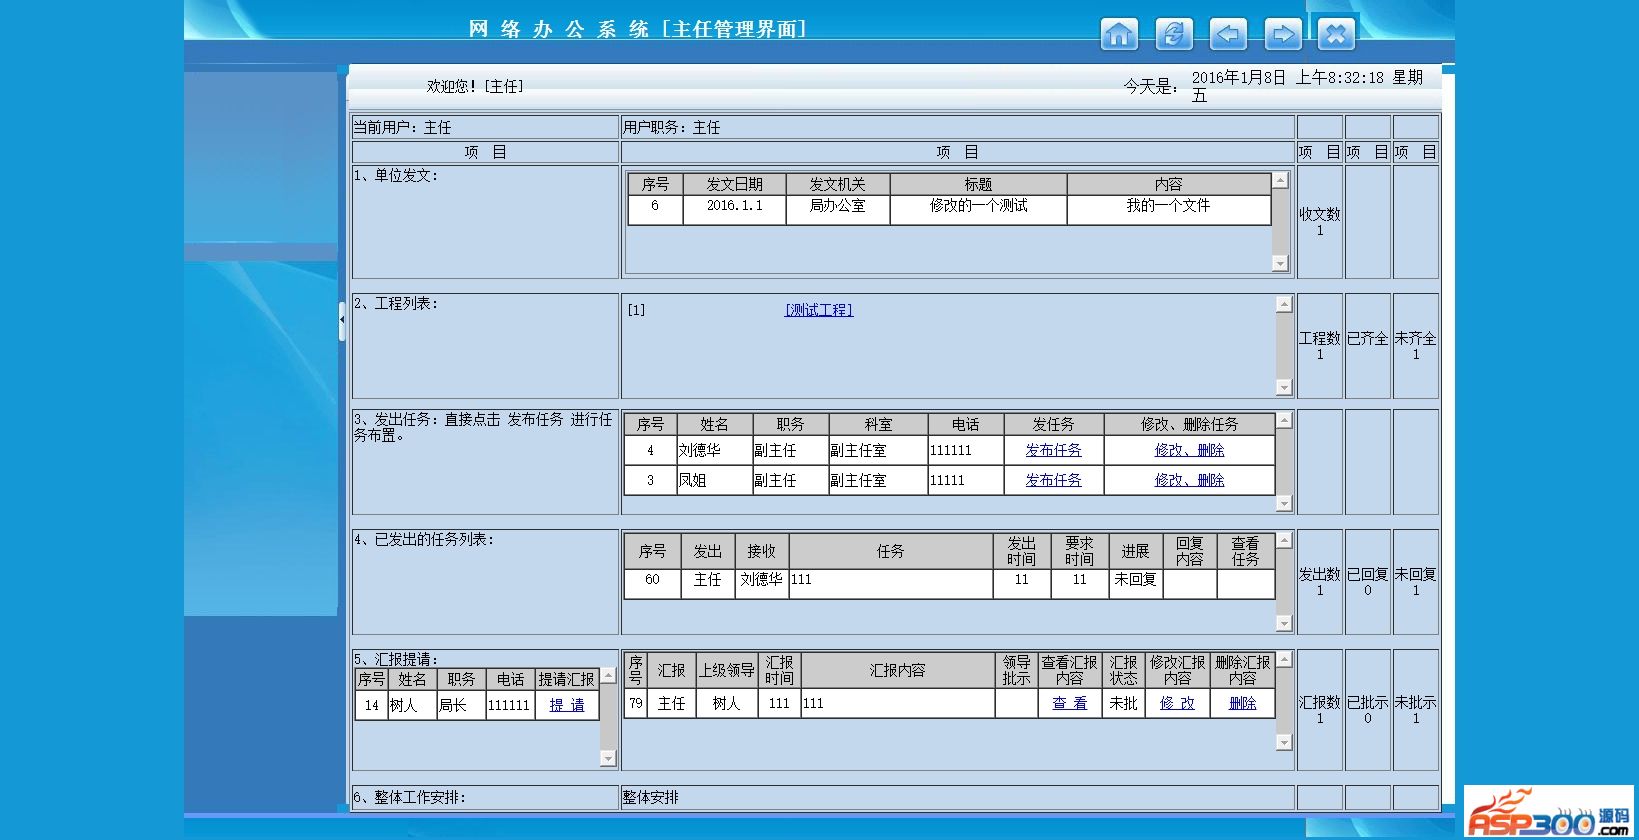Image resolution: width=1639 pixels, height=840 pixels.
Task: Go back with the left arrow icon
Action: point(1227,34)
